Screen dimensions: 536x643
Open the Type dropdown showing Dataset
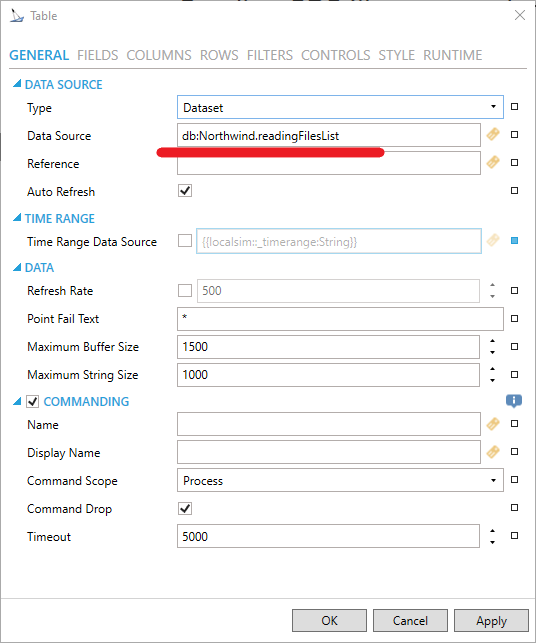tap(340, 107)
